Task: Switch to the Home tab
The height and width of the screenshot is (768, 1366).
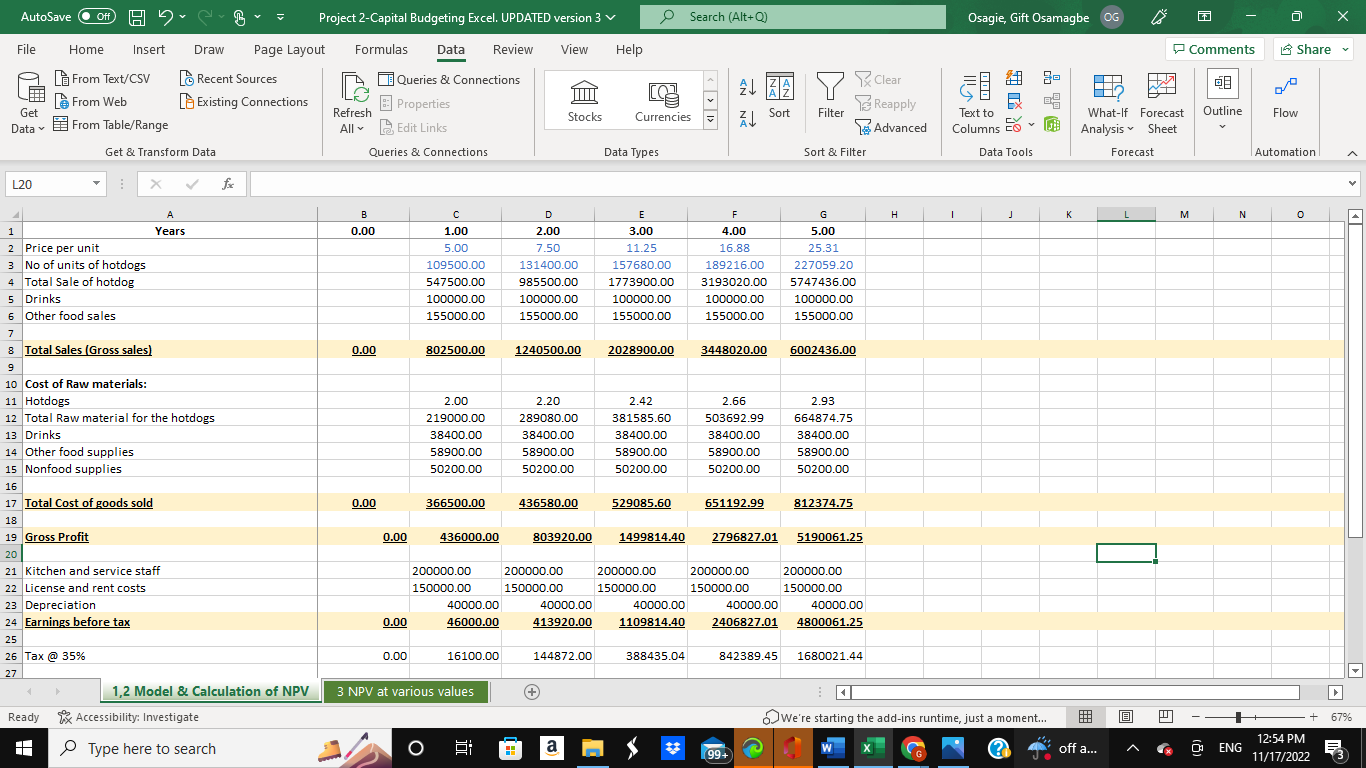Action: [x=86, y=49]
